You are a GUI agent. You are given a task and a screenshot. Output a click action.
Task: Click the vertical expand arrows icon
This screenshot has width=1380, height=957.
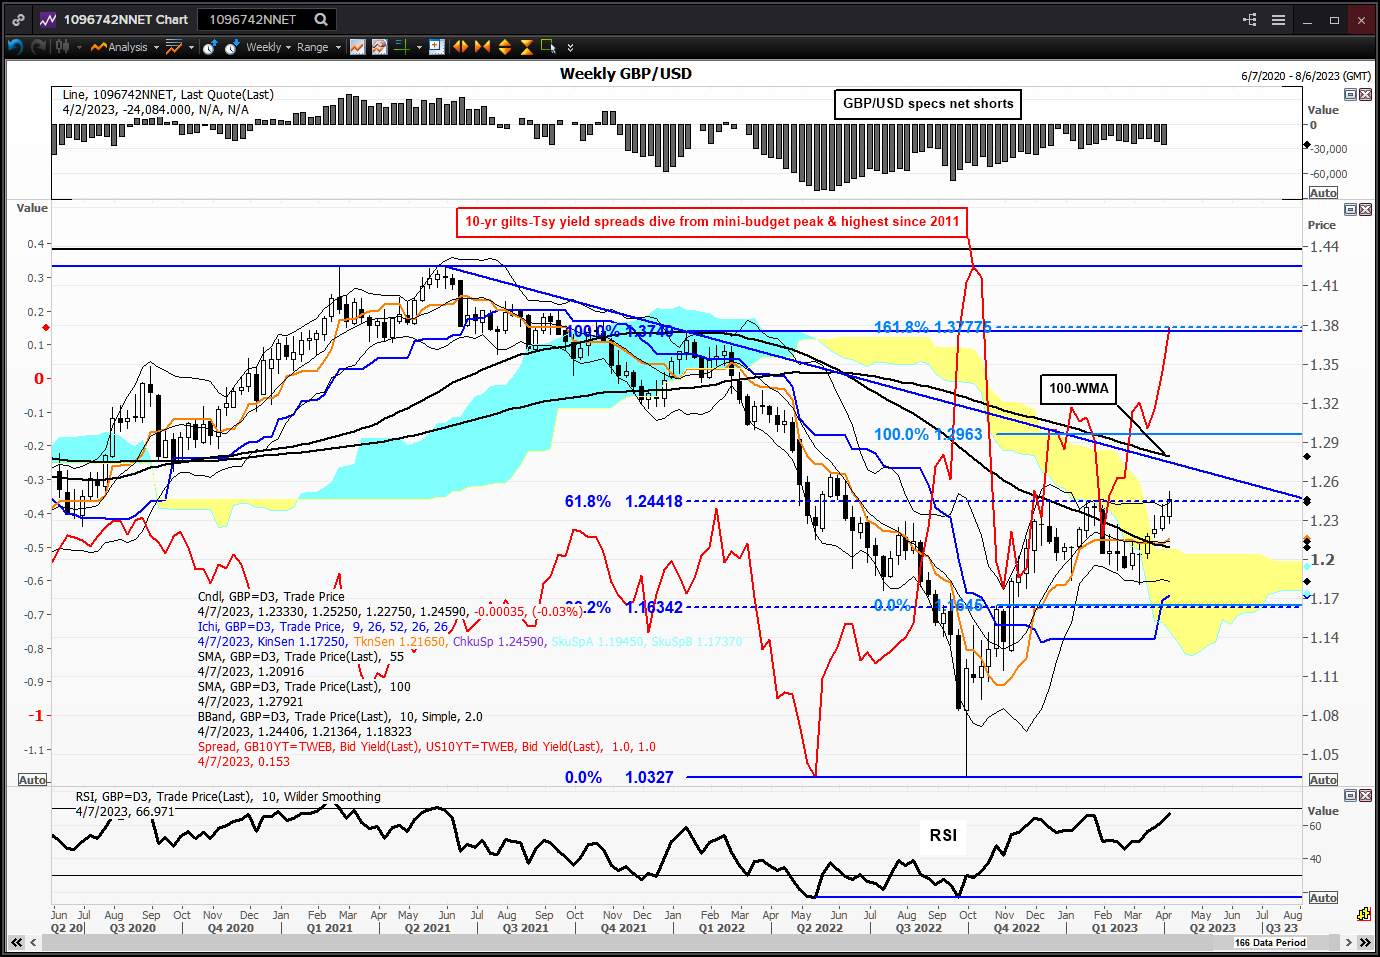[504, 46]
